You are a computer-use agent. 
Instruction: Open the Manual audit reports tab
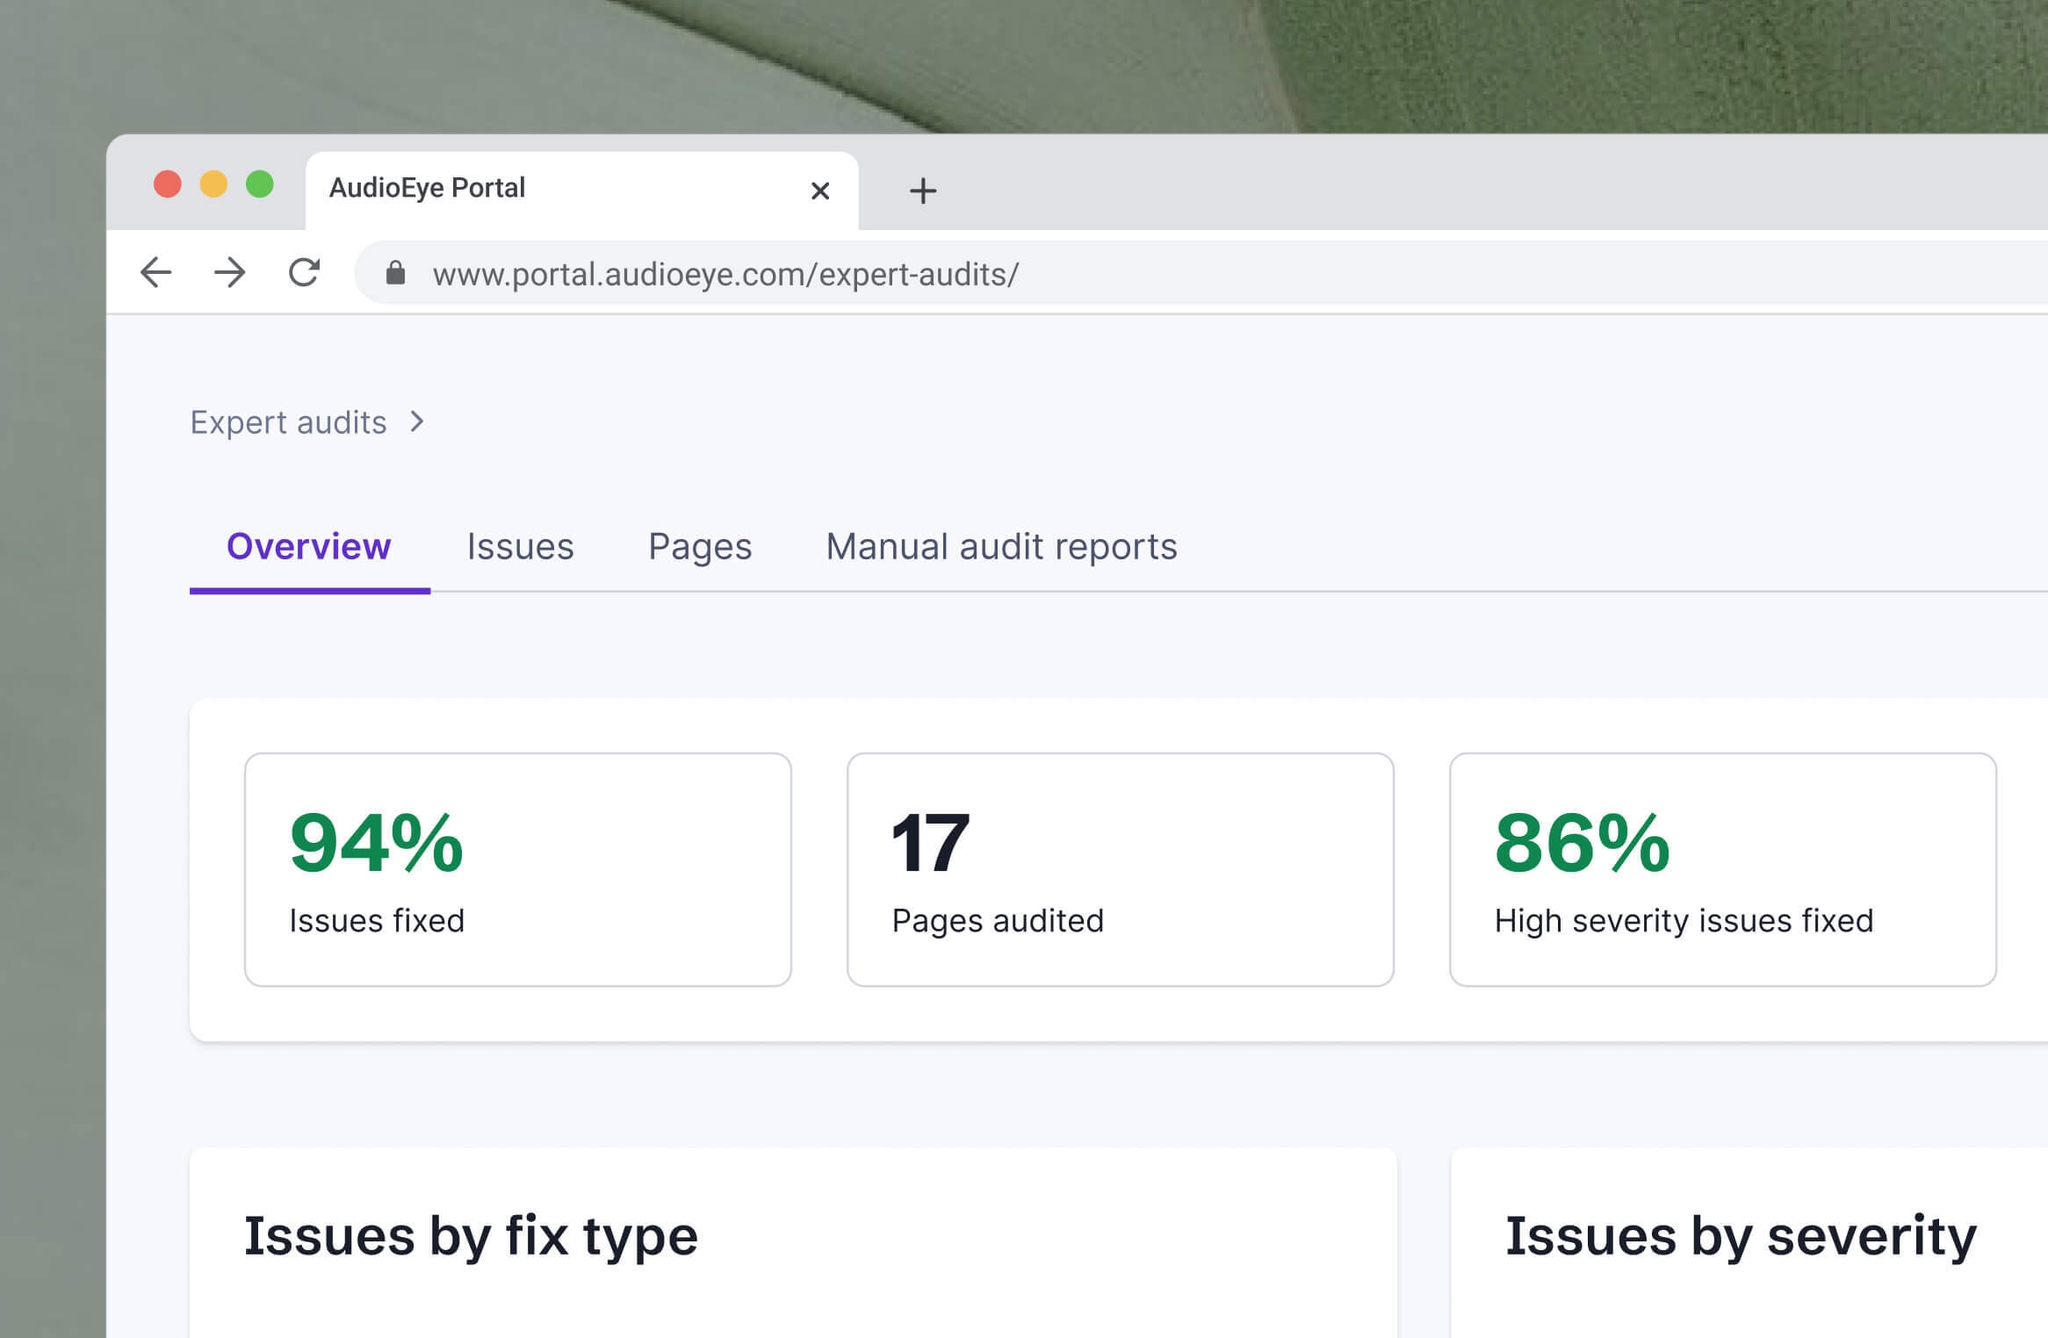click(1001, 547)
